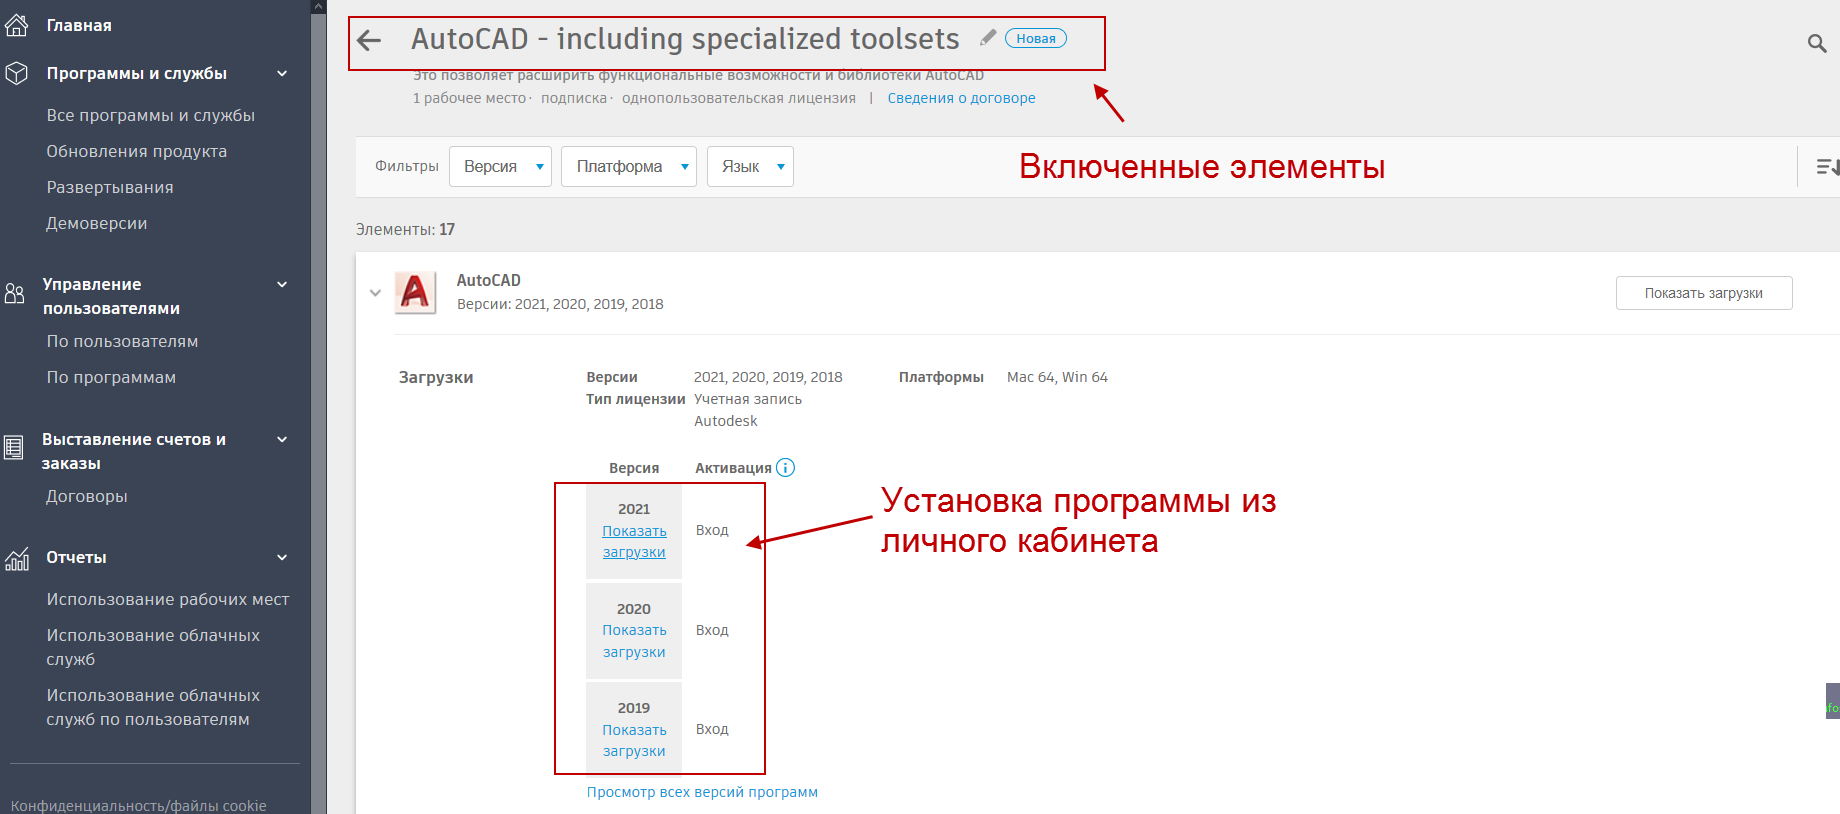
Task: Click Просмотр всех версий программ link
Action: 702,792
